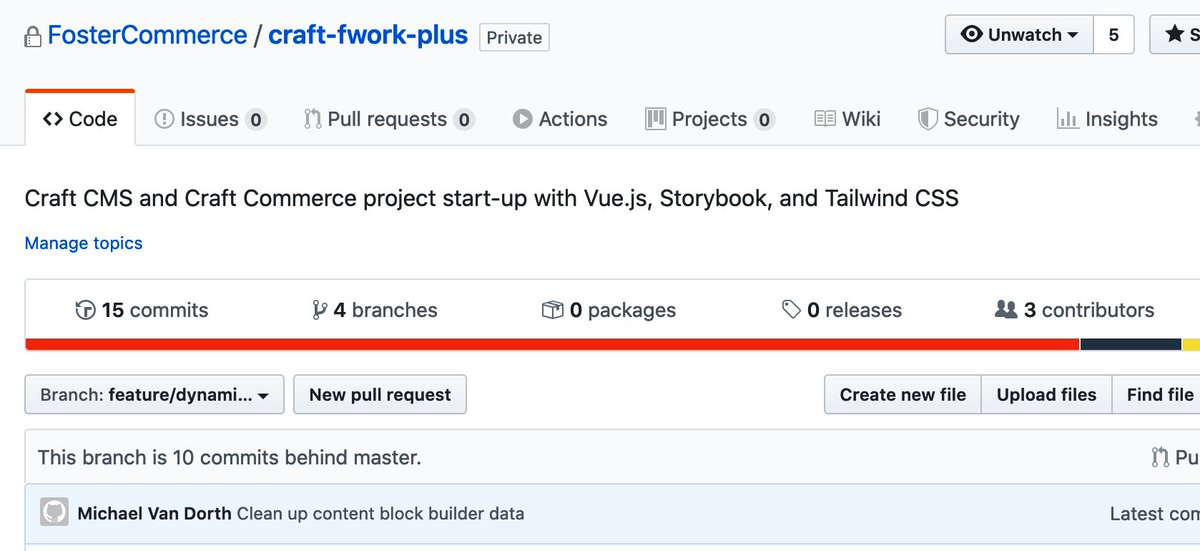Screen dimensions: 1200x551
Task: View the 4 branches list
Action: [375, 310]
